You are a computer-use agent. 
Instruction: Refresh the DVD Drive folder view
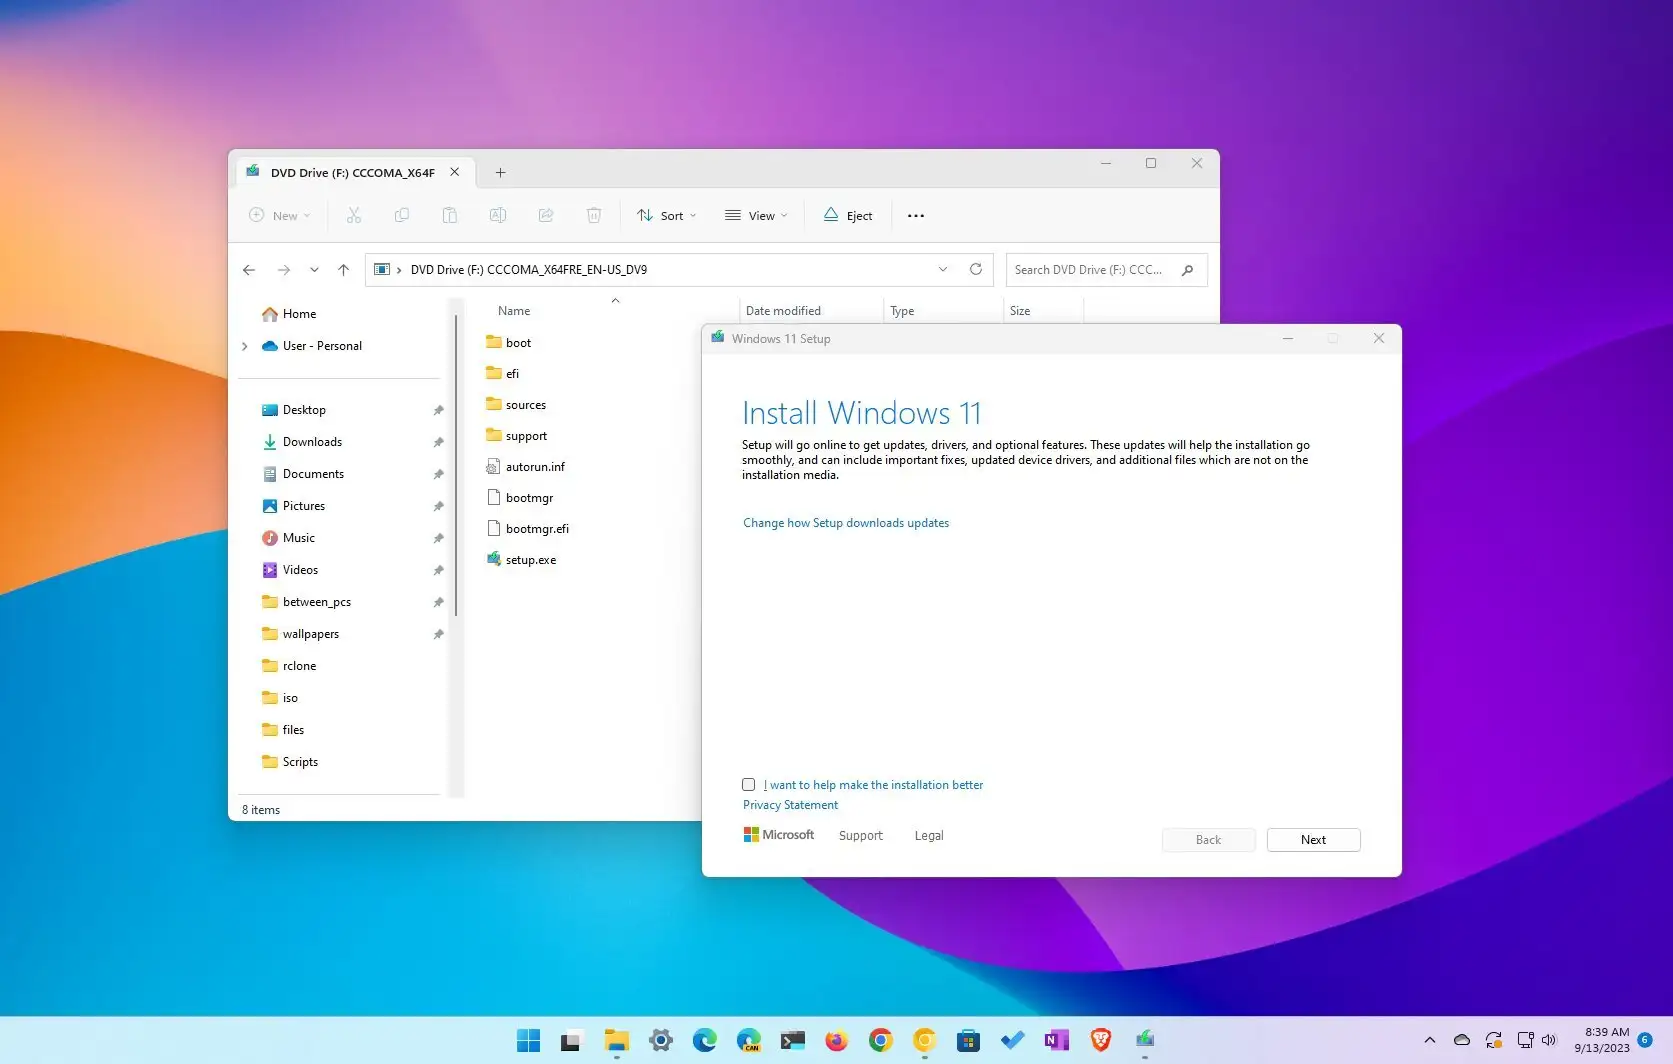(x=976, y=269)
